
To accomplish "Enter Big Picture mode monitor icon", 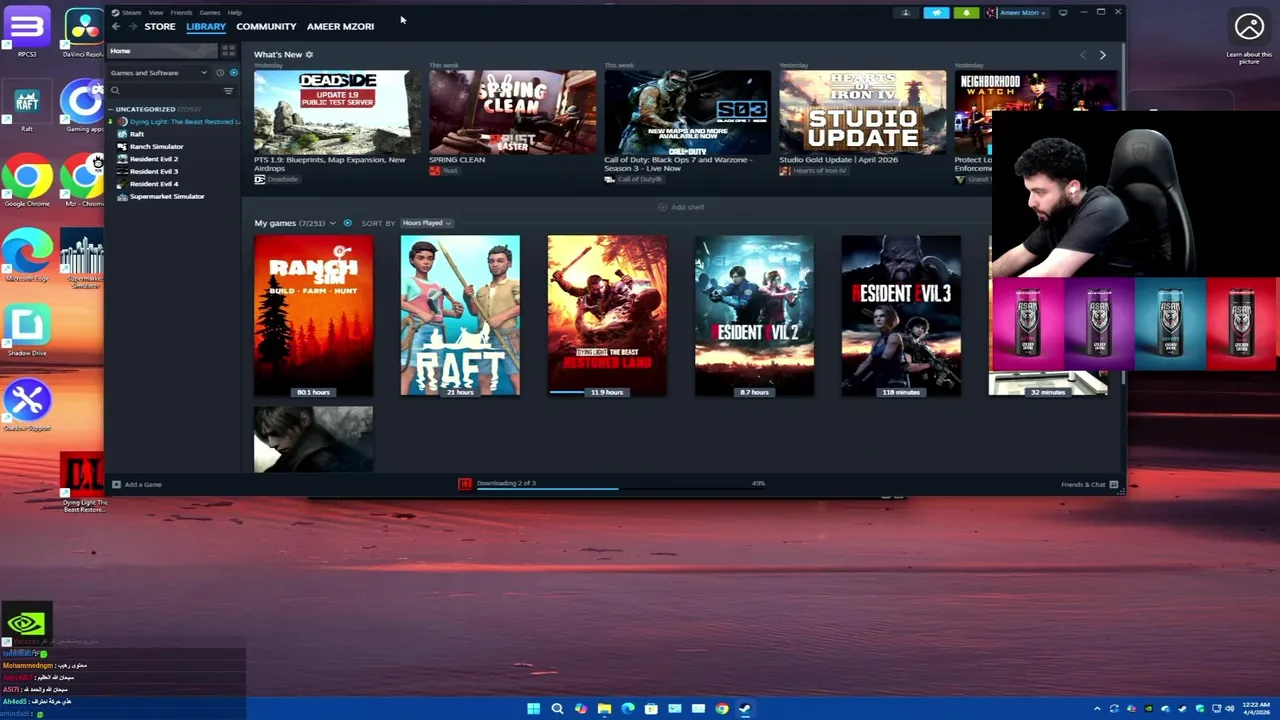I will [1063, 13].
